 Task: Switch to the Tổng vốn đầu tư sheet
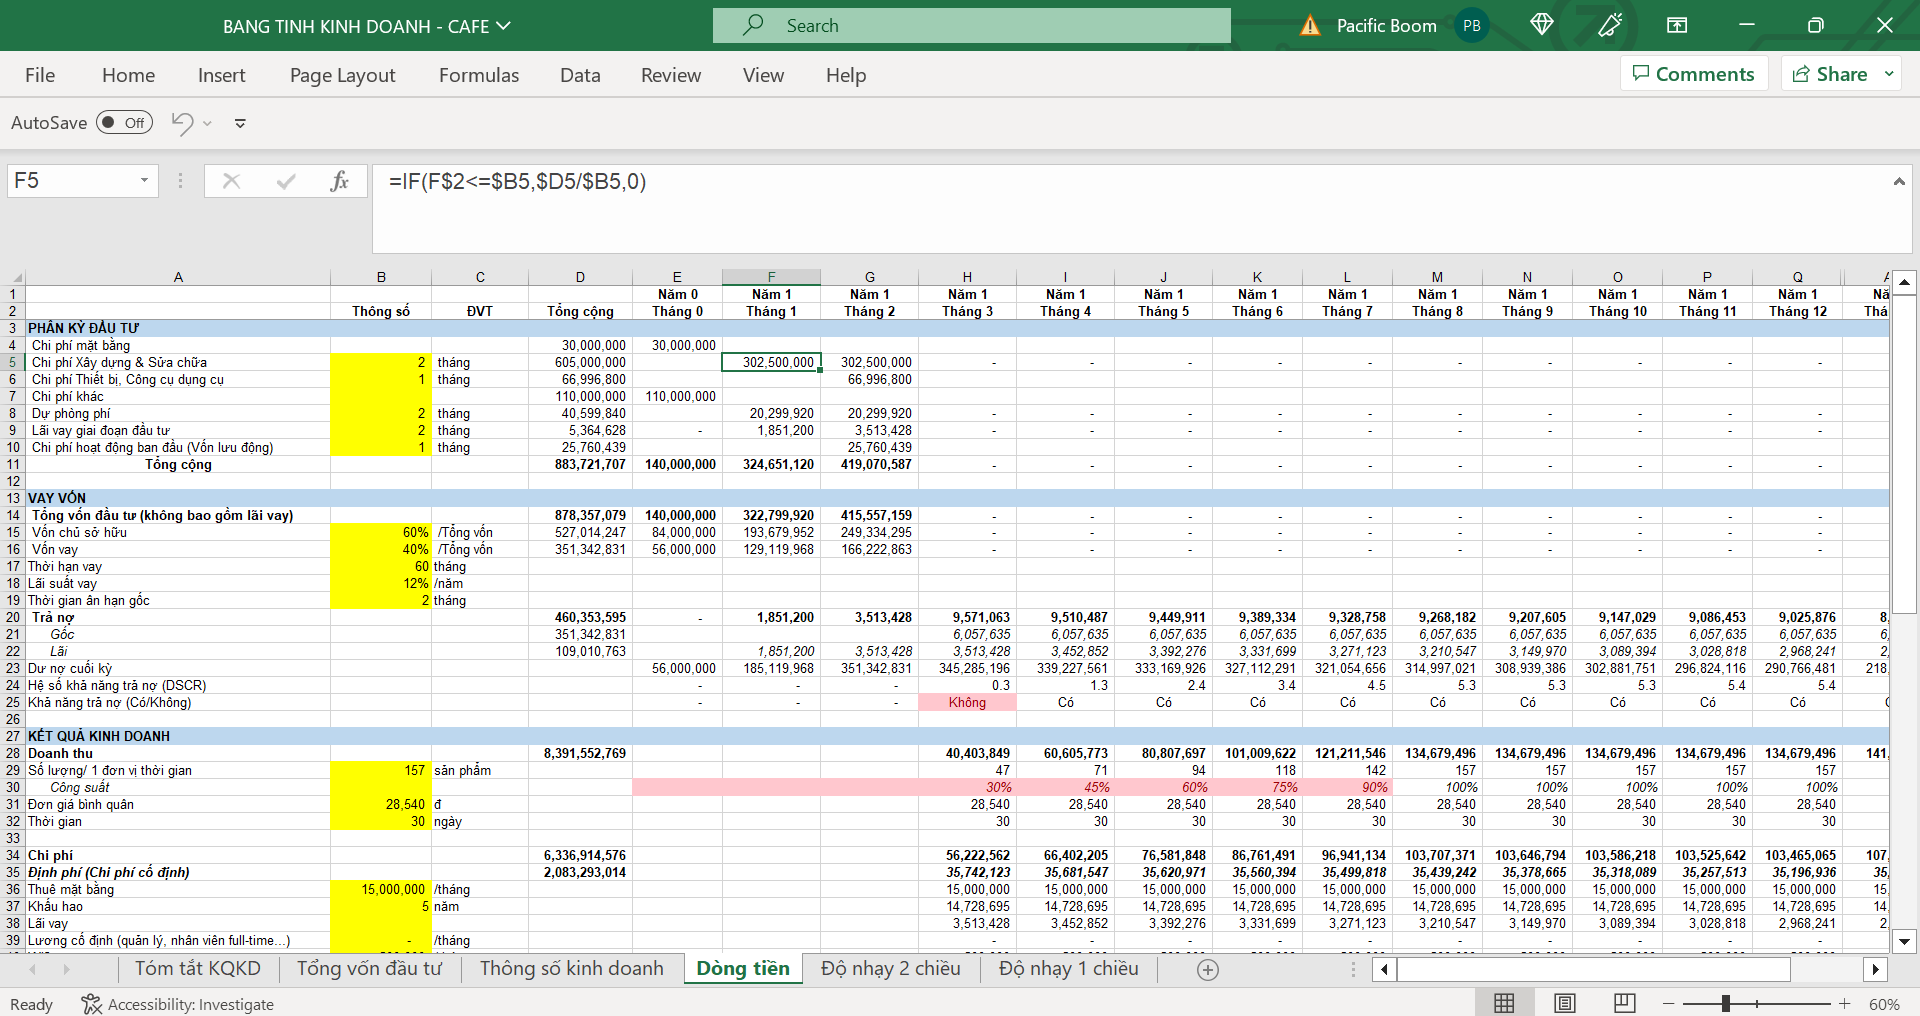(369, 968)
